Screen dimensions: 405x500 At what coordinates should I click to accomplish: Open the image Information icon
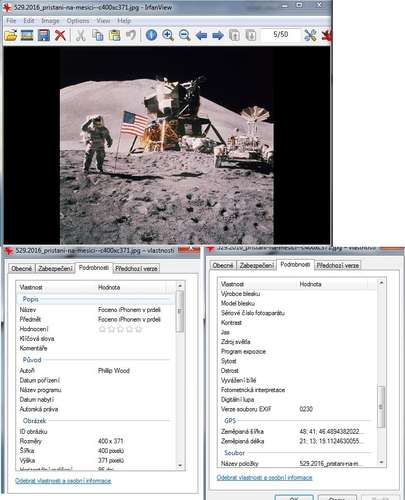(151, 35)
